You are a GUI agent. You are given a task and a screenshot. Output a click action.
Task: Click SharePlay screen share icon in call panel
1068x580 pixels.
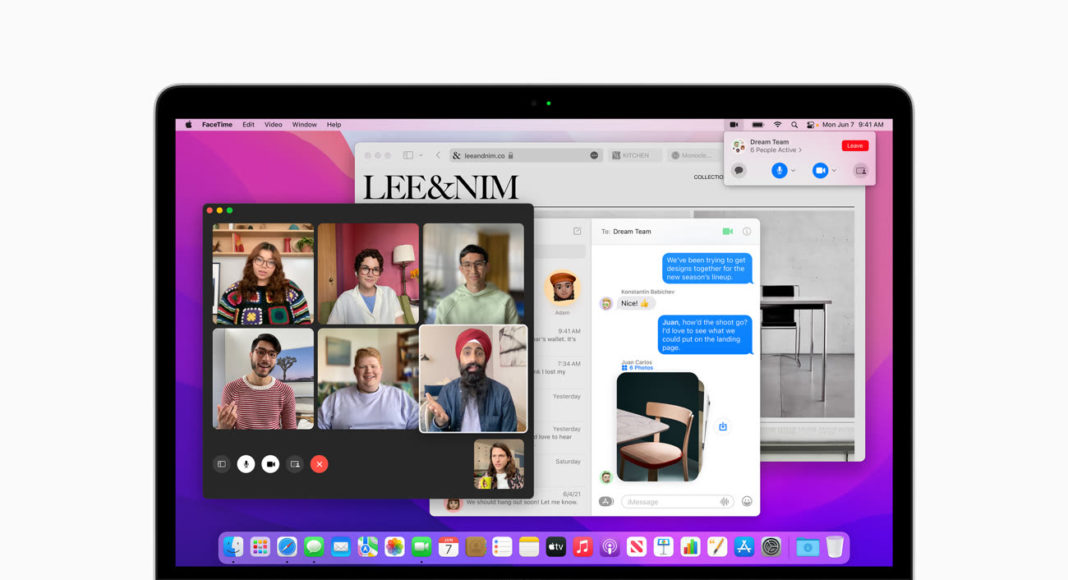pos(861,171)
